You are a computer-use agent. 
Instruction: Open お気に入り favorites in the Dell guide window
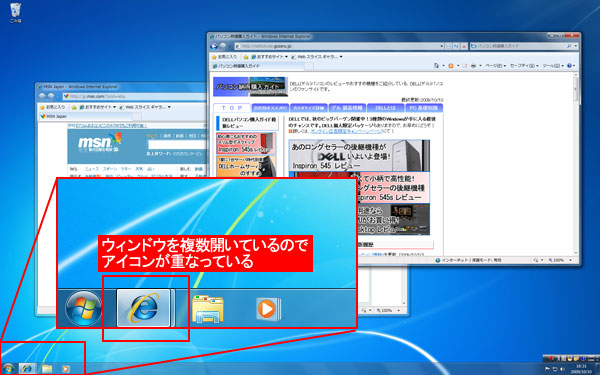225,57
